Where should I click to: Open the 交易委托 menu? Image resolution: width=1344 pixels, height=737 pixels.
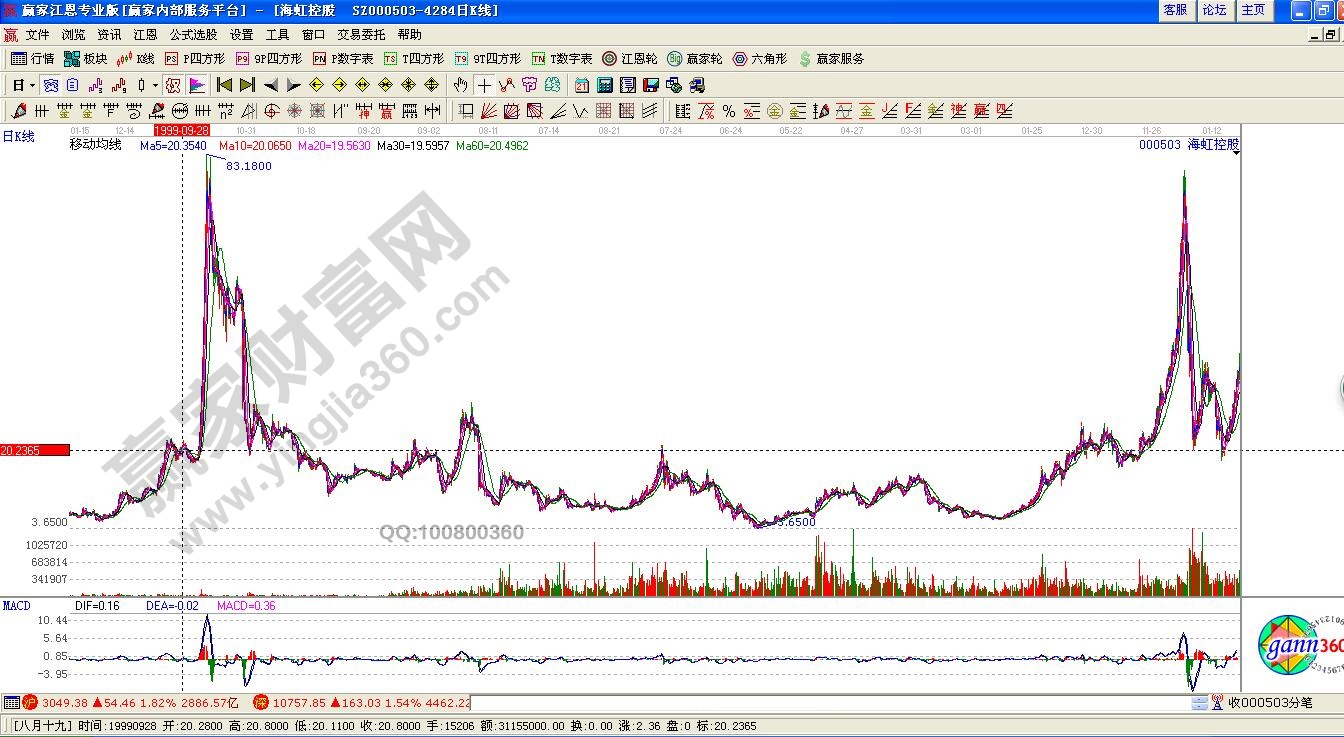pos(361,34)
